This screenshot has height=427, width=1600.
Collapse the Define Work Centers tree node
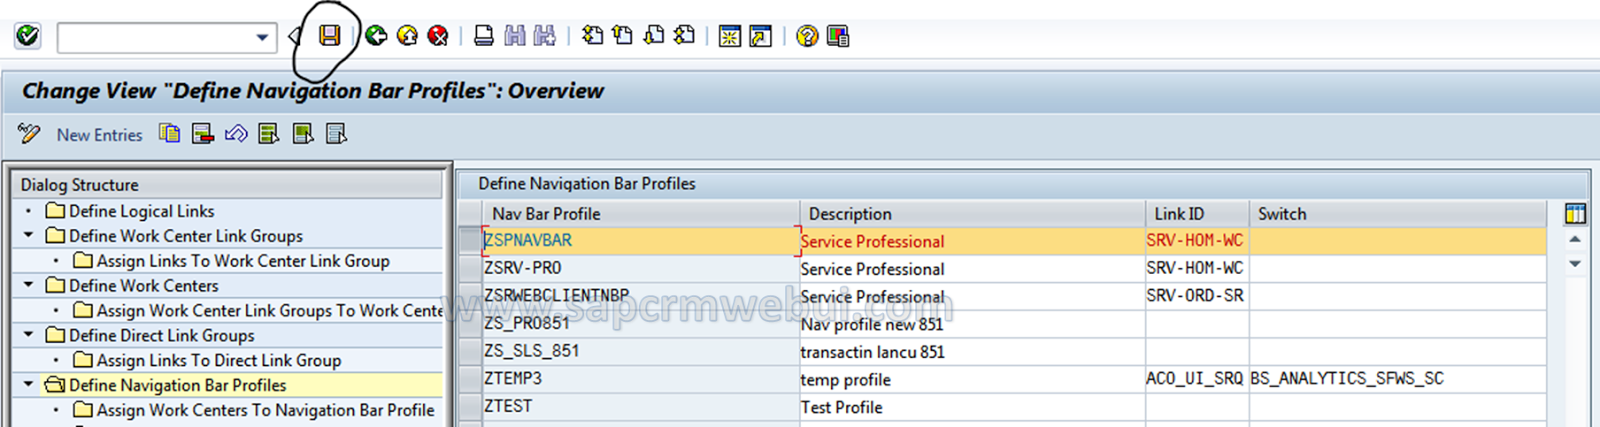click(28, 285)
